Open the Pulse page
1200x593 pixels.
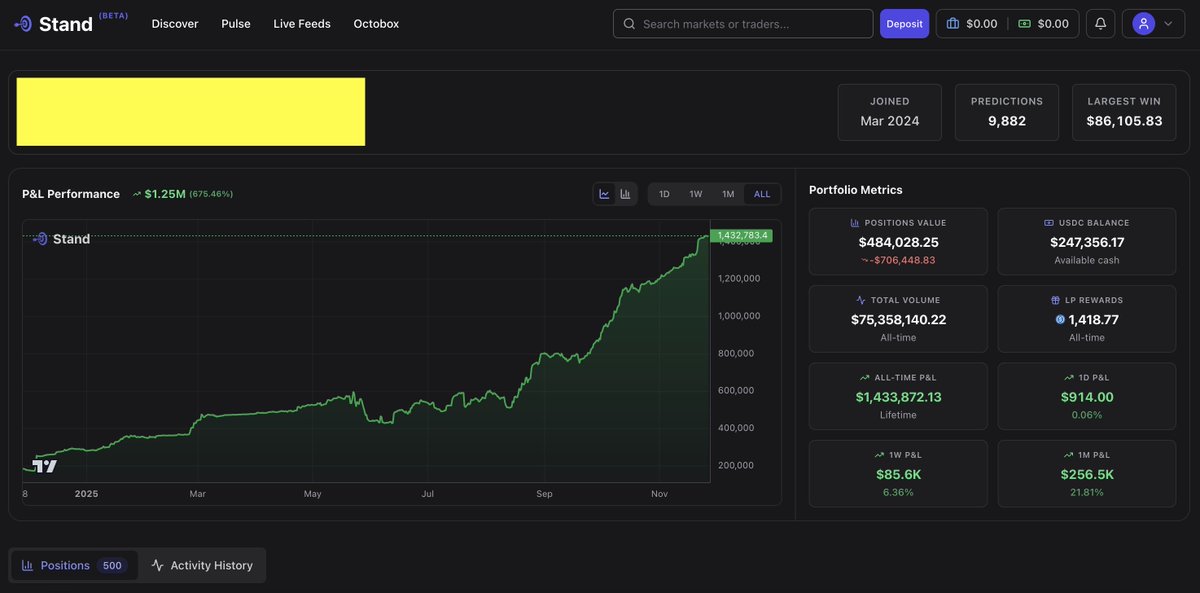(236, 24)
